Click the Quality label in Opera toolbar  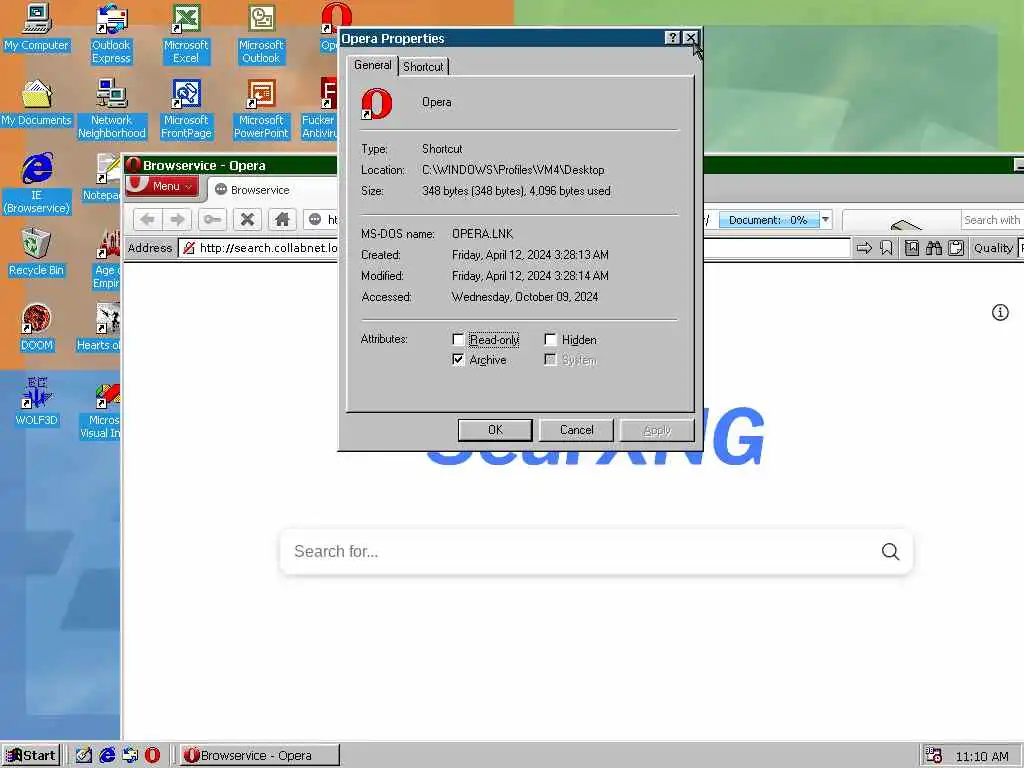pyautogui.click(x=993, y=248)
